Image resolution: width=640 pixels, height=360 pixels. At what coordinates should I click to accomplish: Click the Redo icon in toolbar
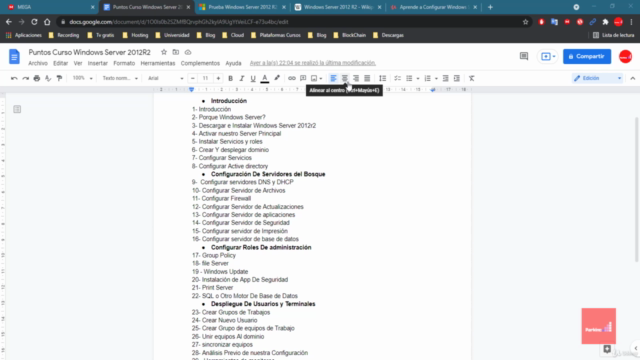(x=25, y=78)
